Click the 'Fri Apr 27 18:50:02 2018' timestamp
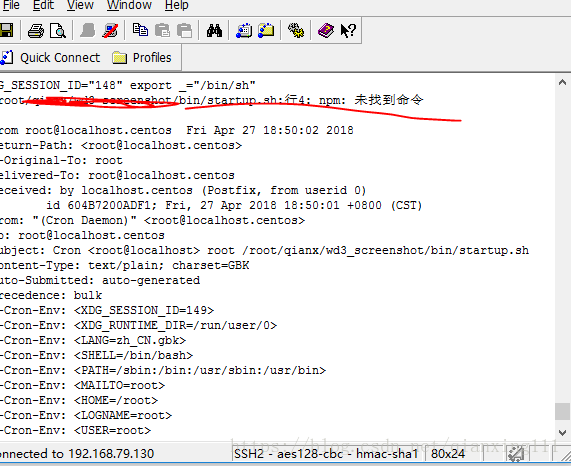The image size is (571, 466). [x=270, y=130]
